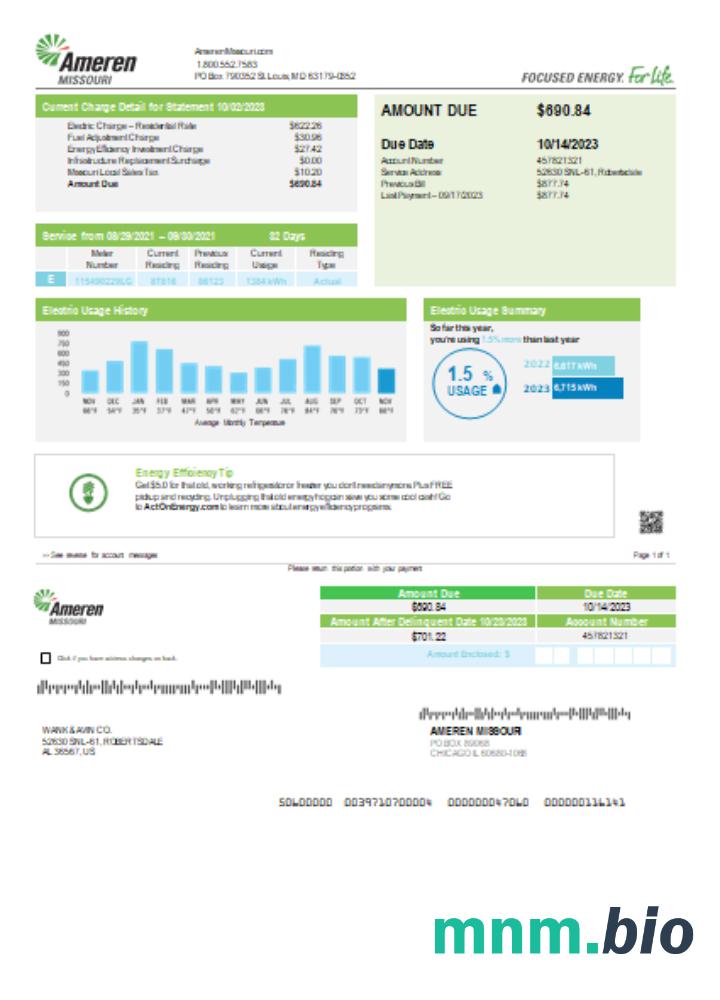Click the blue E meter row badge
This screenshot has height=1000, width=720.
(49, 281)
